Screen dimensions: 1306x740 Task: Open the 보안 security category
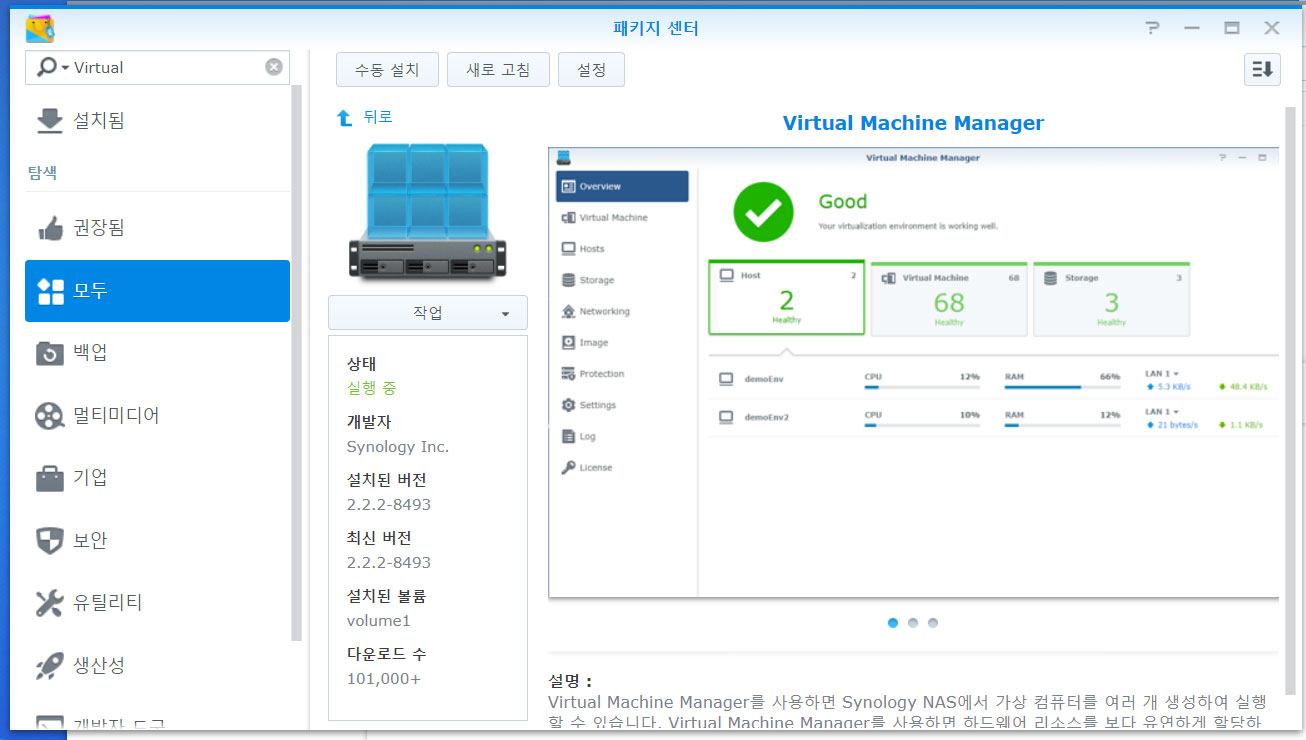point(157,540)
